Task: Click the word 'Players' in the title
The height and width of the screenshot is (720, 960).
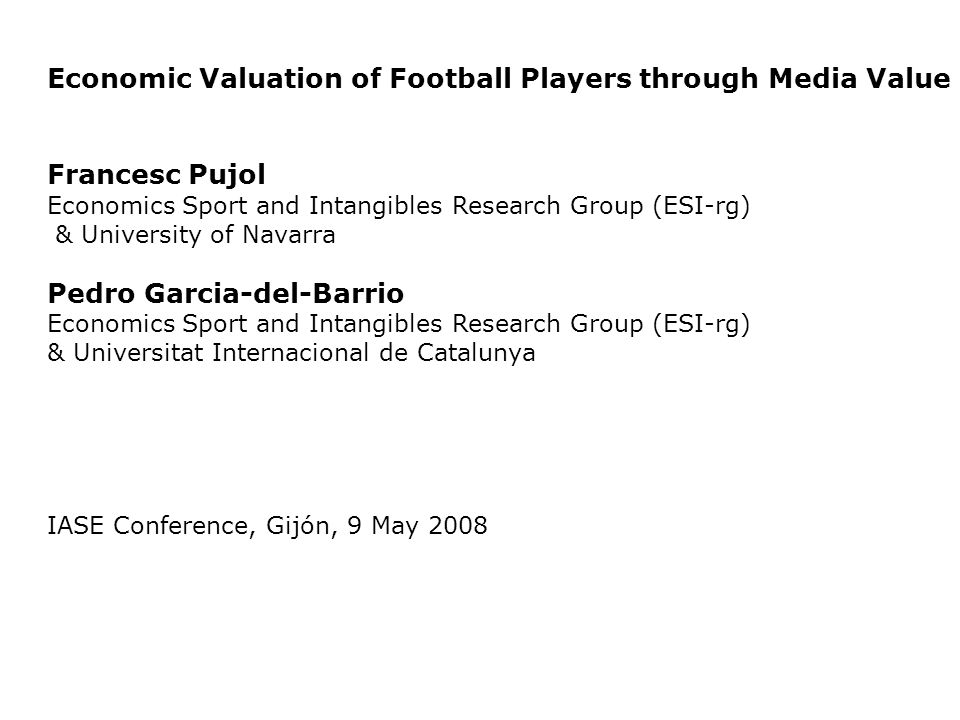Action: (x=576, y=80)
